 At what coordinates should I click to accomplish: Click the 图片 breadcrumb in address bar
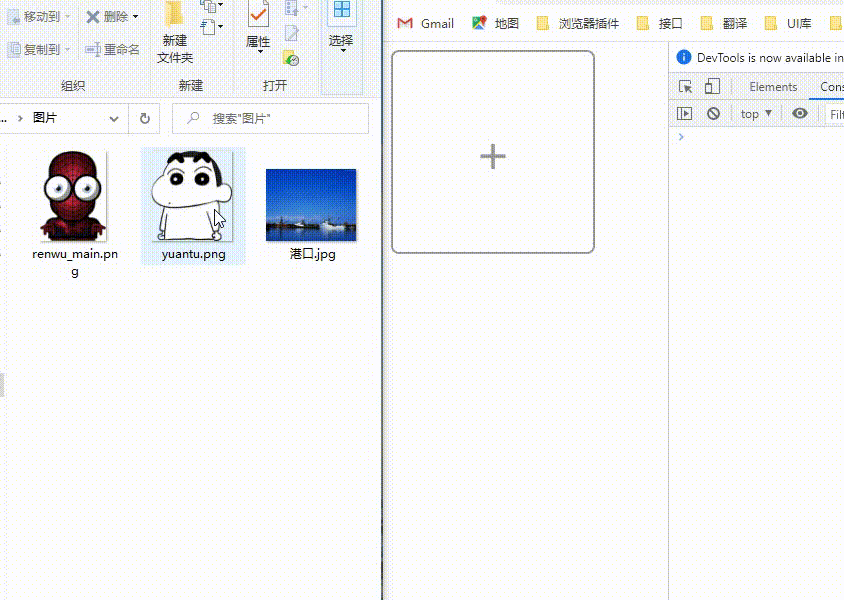coord(45,118)
